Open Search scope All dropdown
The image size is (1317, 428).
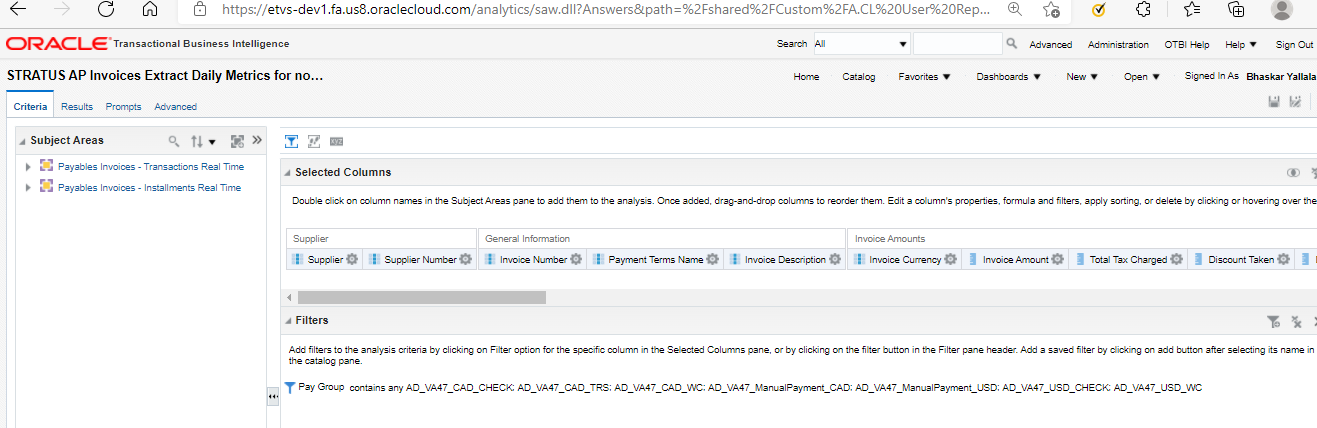pyautogui.click(x=861, y=44)
